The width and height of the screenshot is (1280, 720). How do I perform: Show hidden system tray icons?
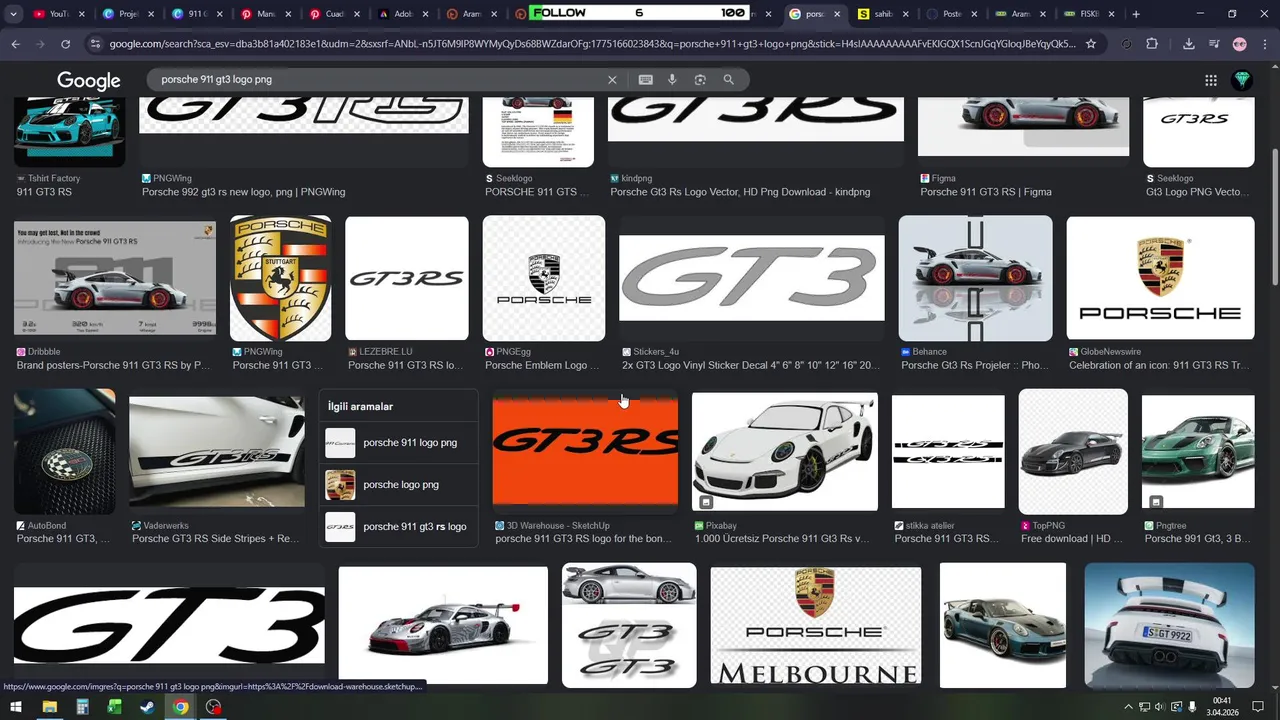click(x=1128, y=707)
